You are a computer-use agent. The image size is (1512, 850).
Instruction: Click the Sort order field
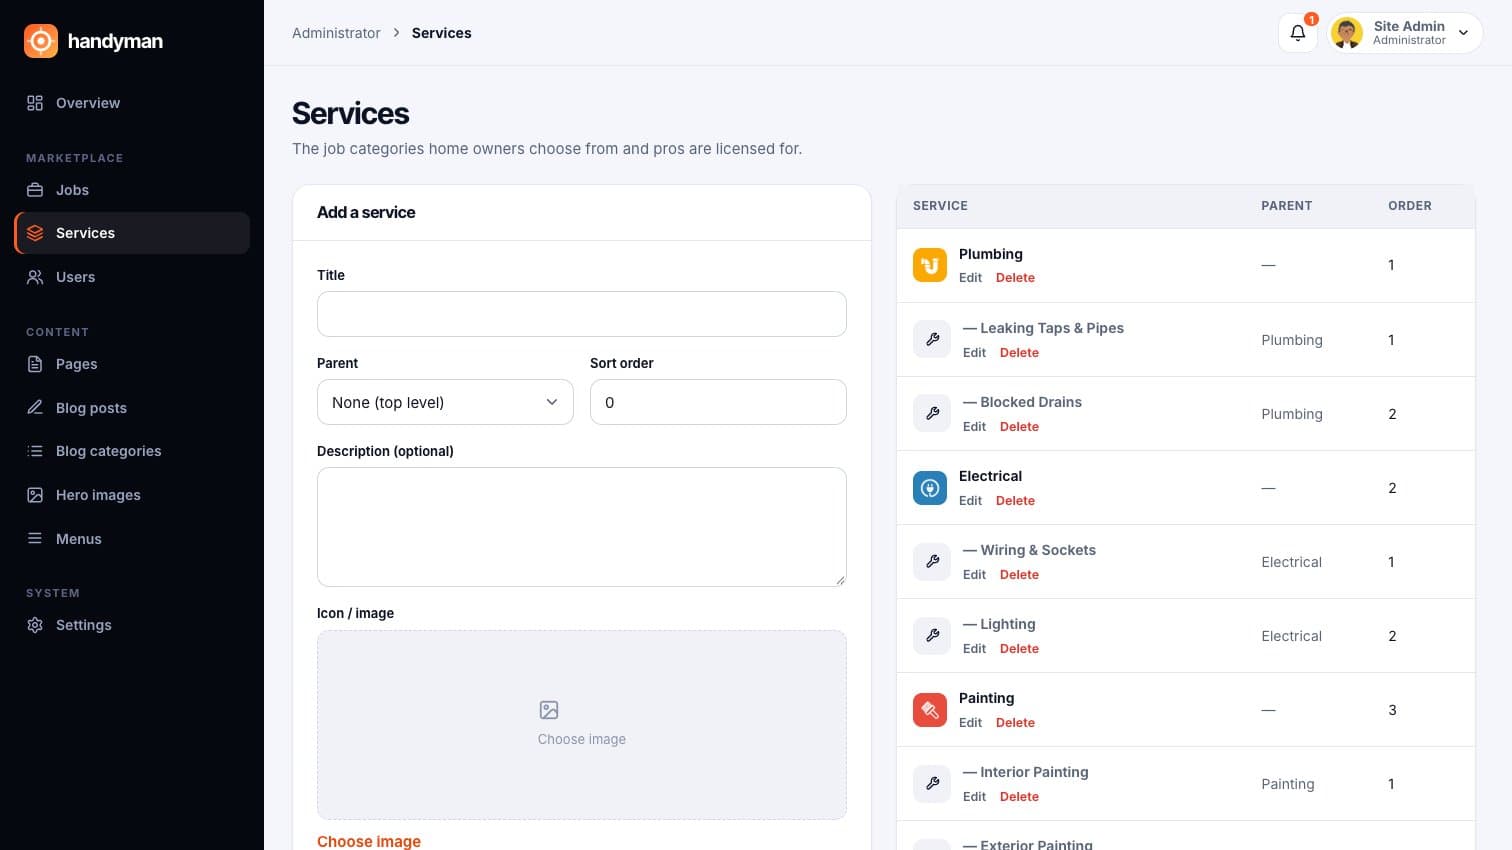pos(718,402)
